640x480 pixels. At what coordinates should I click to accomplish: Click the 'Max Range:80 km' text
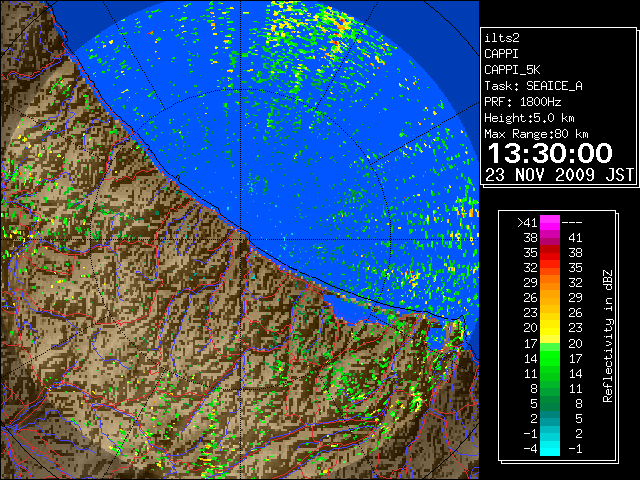tap(536, 134)
